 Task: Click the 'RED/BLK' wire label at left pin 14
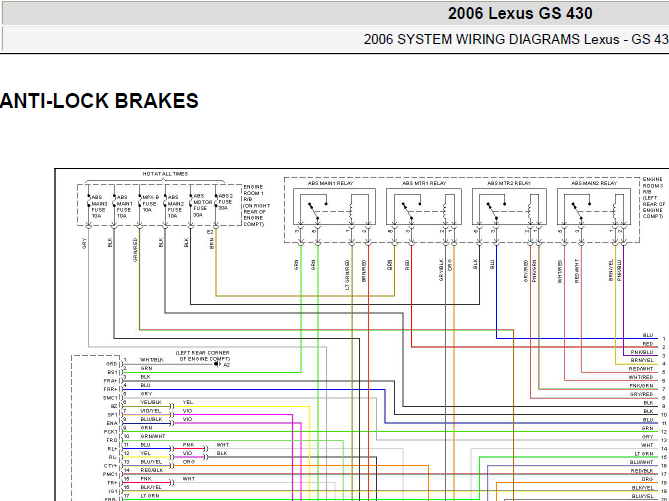click(x=151, y=470)
